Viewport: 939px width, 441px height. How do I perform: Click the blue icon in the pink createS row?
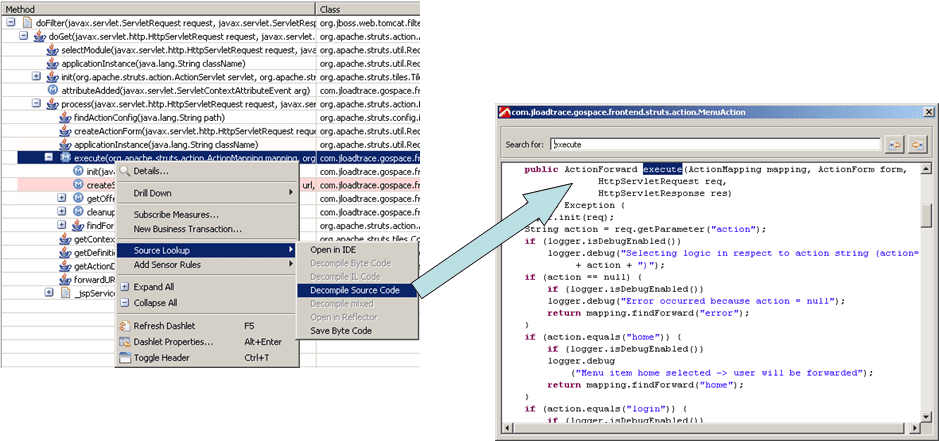(x=78, y=185)
